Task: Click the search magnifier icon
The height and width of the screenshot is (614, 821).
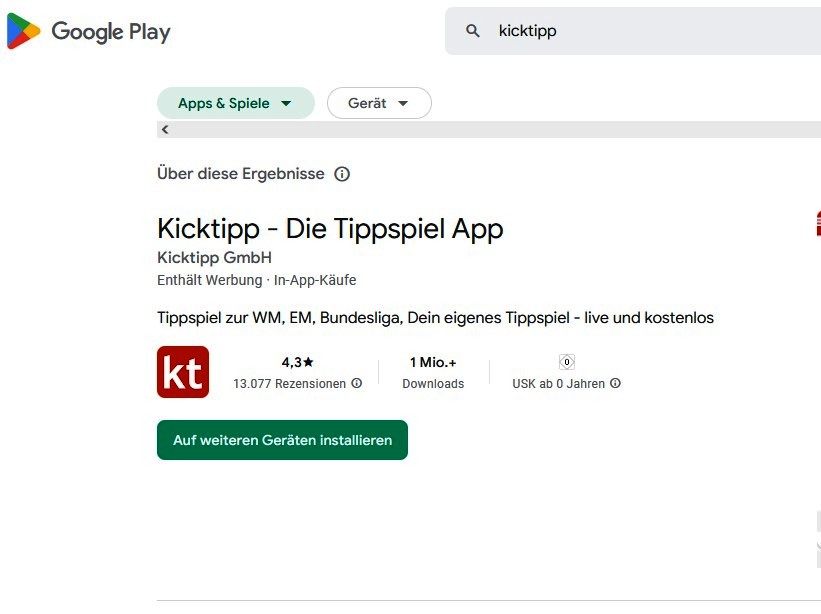Action: [473, 31]
